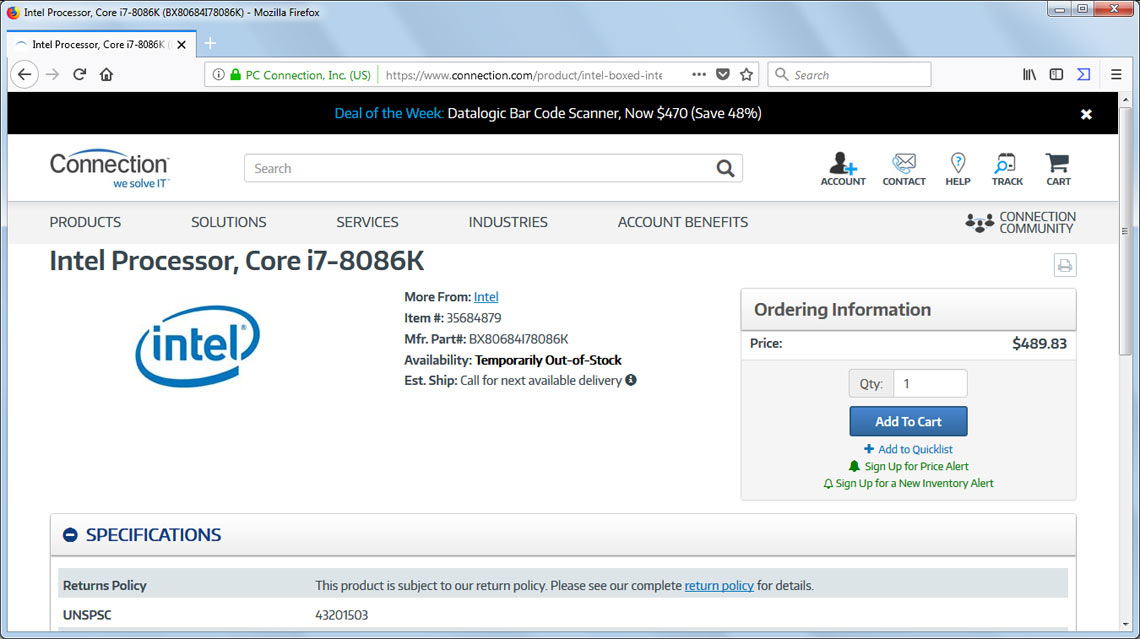Open page actions three-dot menu
This screenshot has width=1140, height=639.
tap(699, 74)
